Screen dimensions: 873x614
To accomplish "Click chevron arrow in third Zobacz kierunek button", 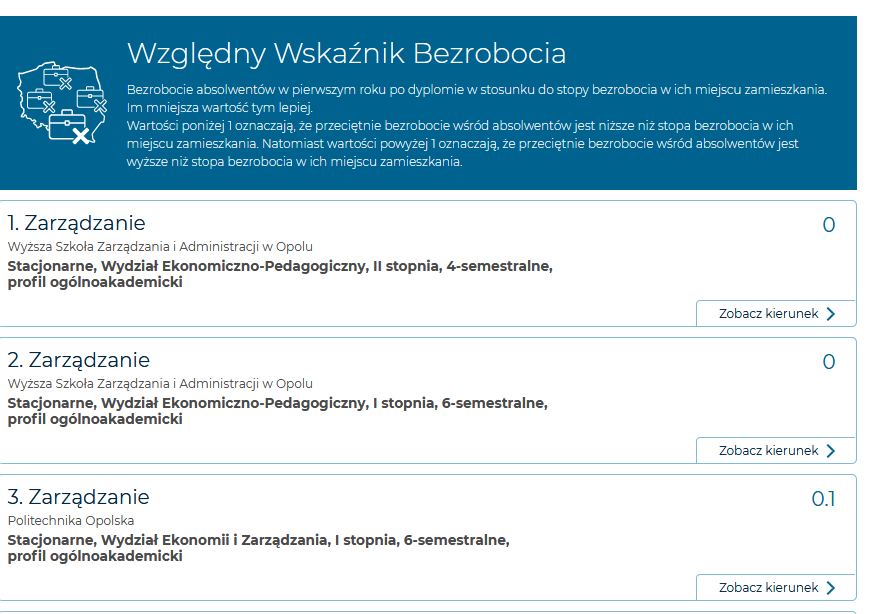I will pos(831,588).
